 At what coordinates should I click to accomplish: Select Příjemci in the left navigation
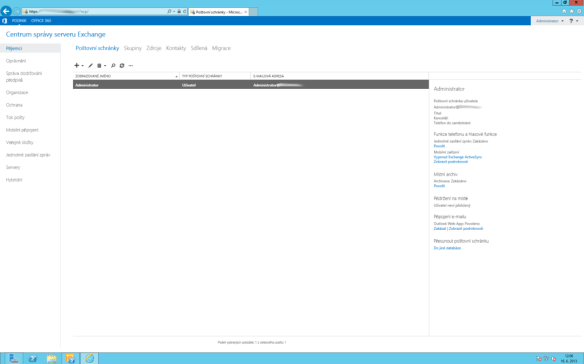pos(30,48)
